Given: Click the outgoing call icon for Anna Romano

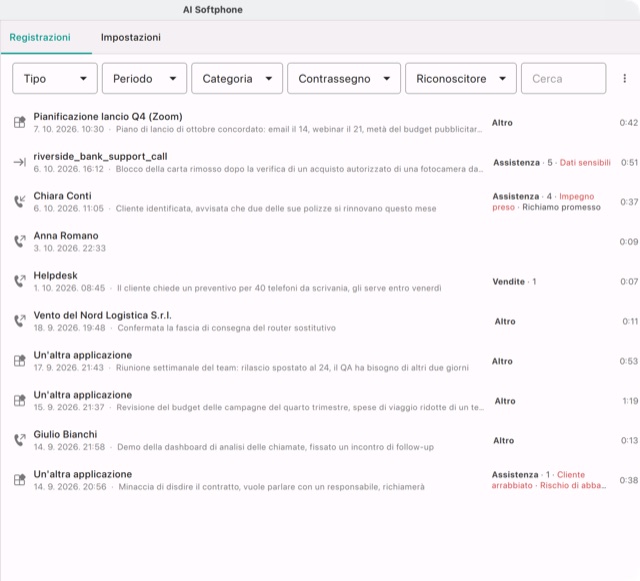Looking at the screenshot, I should point(20,241).
